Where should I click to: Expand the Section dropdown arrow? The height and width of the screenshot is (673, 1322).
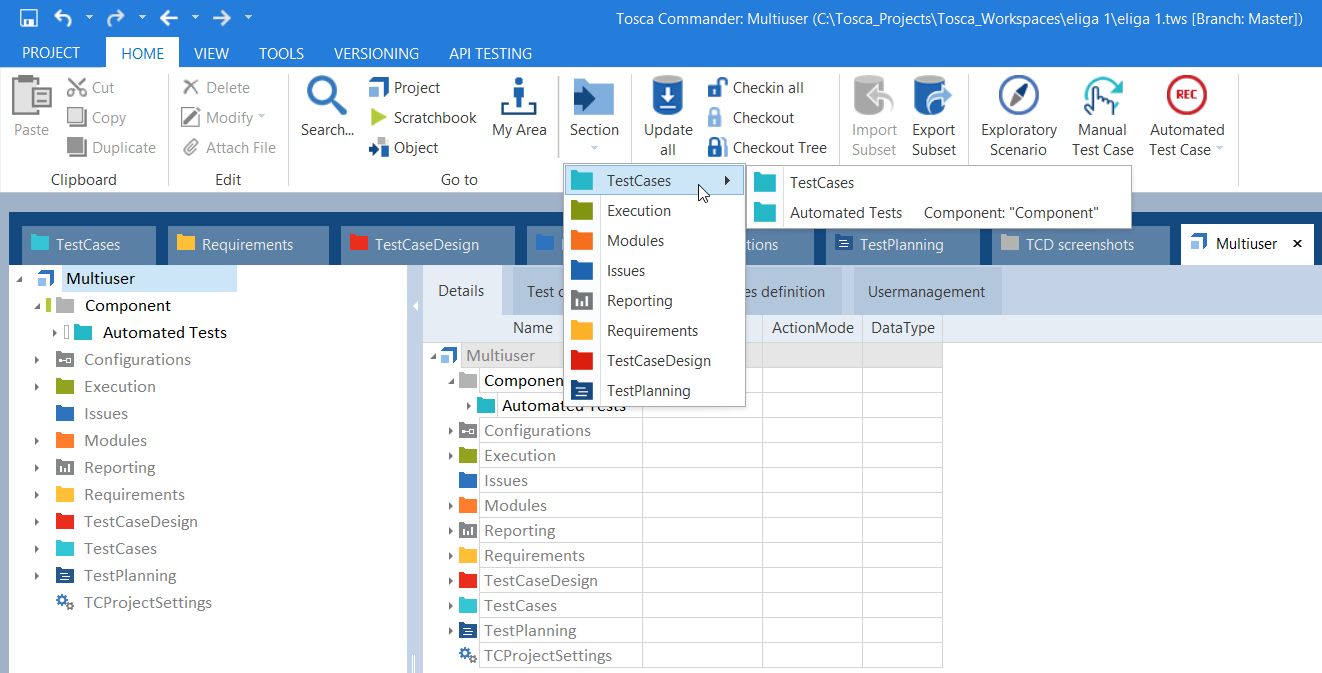click(x=594, y=149)
